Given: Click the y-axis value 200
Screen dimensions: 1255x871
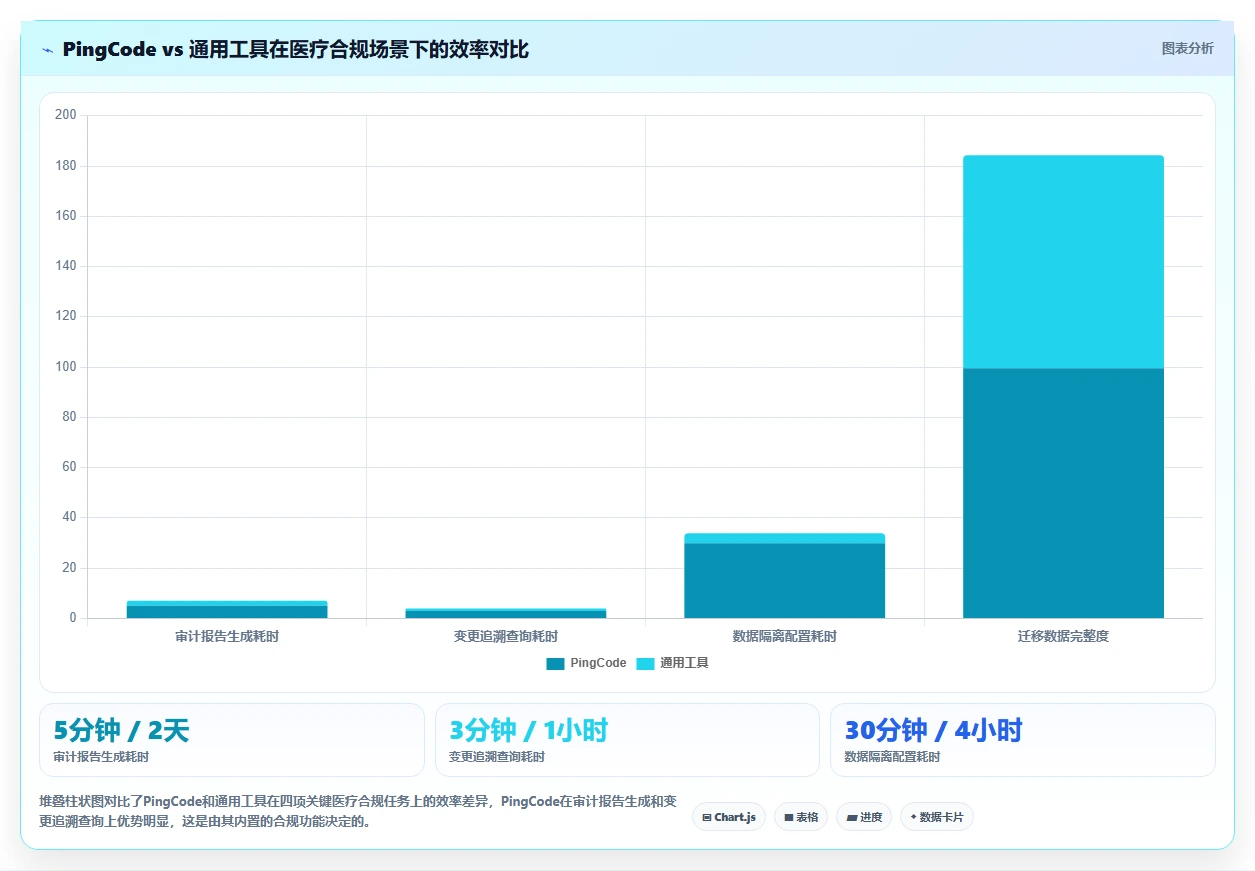Looking at the screenshot, I should click(x=66, y=115).
